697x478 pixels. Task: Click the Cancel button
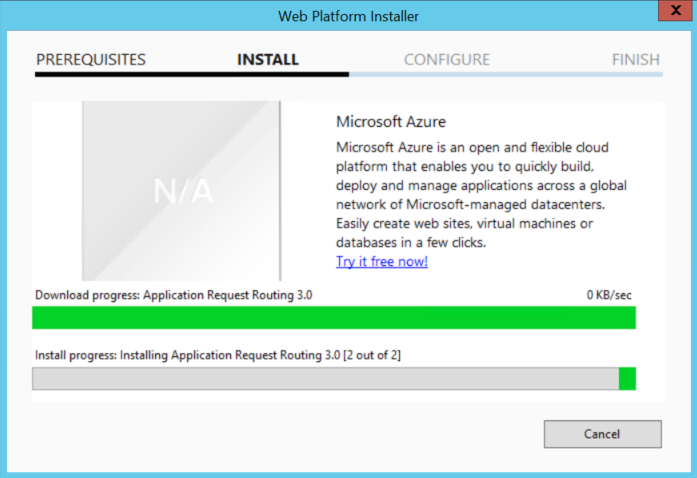click(x=602, y=434)
